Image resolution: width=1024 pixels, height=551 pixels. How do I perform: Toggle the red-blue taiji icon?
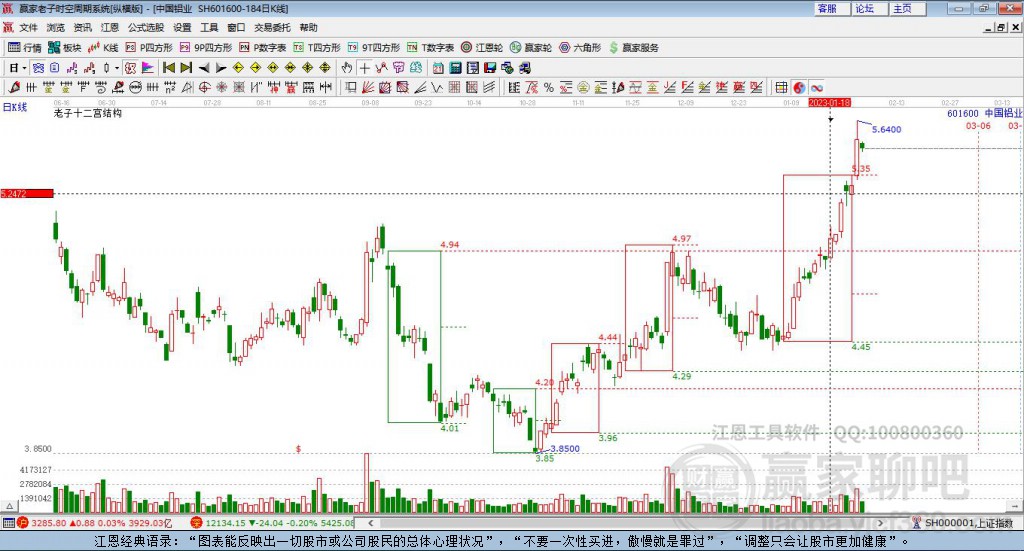(x=799, y=87)
